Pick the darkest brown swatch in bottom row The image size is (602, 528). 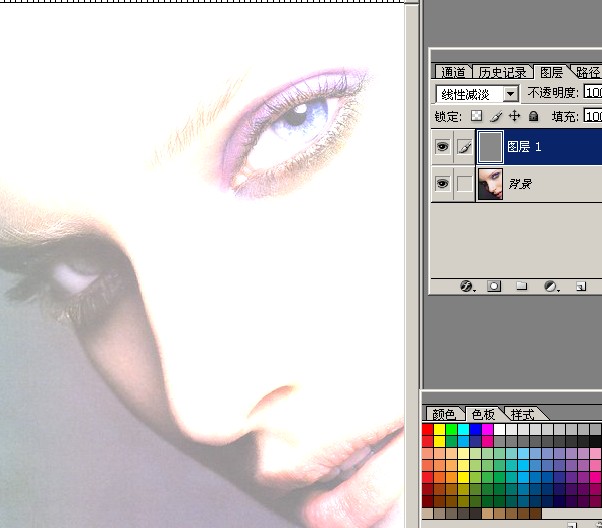coord(535,513)
